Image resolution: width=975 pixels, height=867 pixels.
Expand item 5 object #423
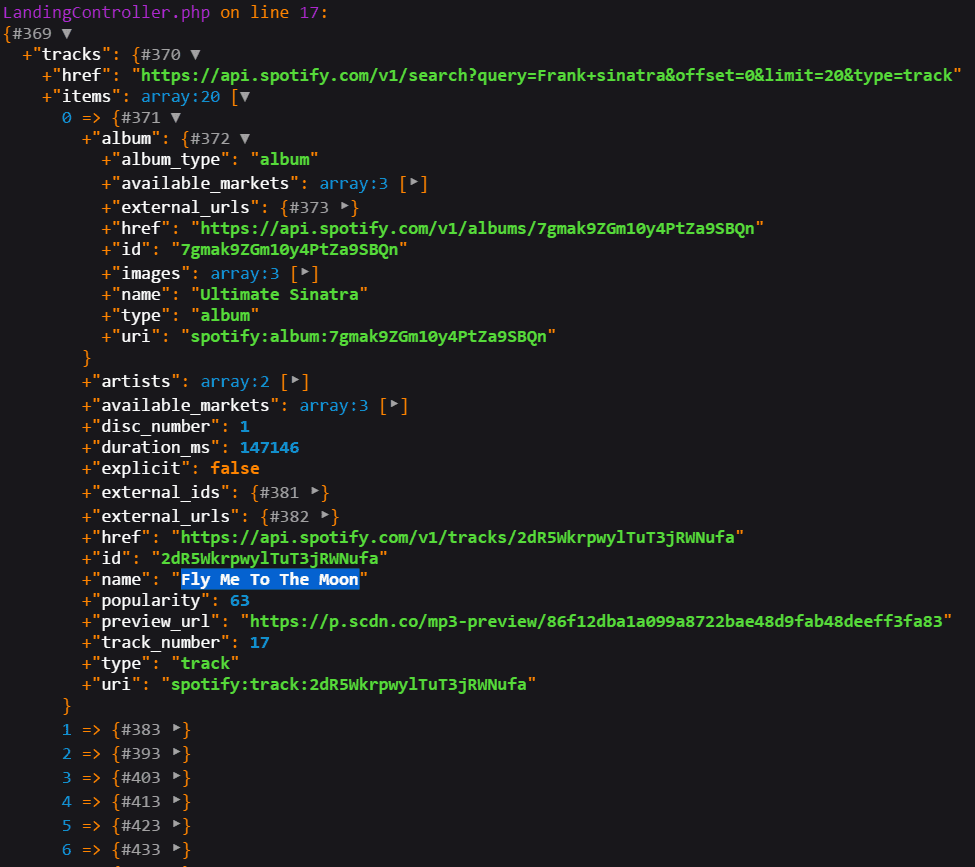pos(177,825)
